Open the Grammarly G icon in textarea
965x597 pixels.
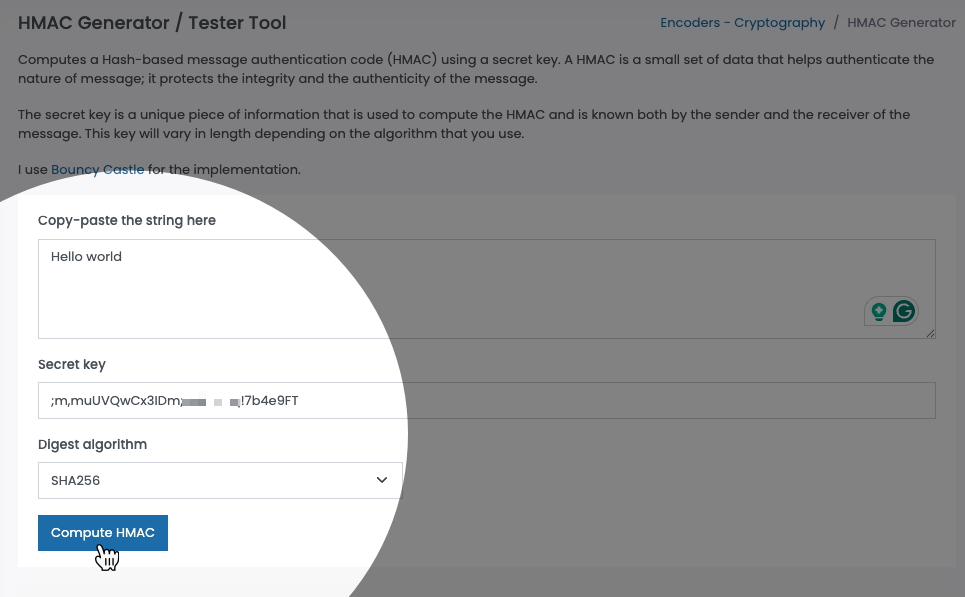click(x=904, y=312)
